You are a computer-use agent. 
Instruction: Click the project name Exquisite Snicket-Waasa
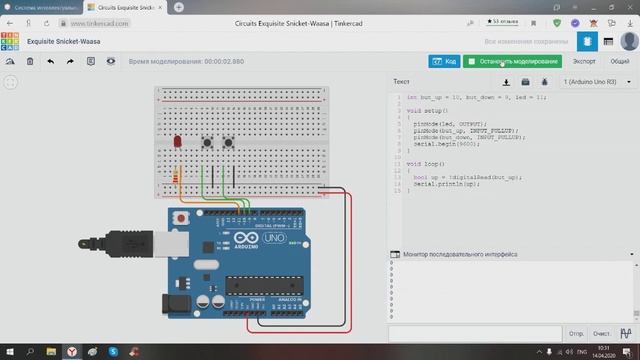pos(64,41)
